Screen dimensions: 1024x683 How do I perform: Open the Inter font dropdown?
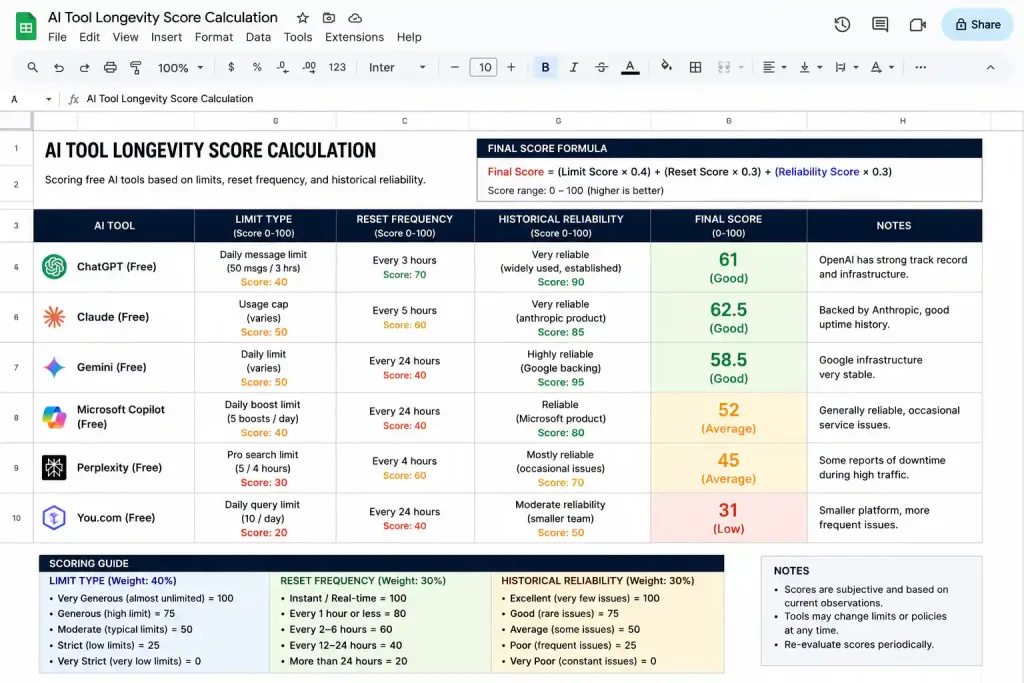tap(397, 67)
